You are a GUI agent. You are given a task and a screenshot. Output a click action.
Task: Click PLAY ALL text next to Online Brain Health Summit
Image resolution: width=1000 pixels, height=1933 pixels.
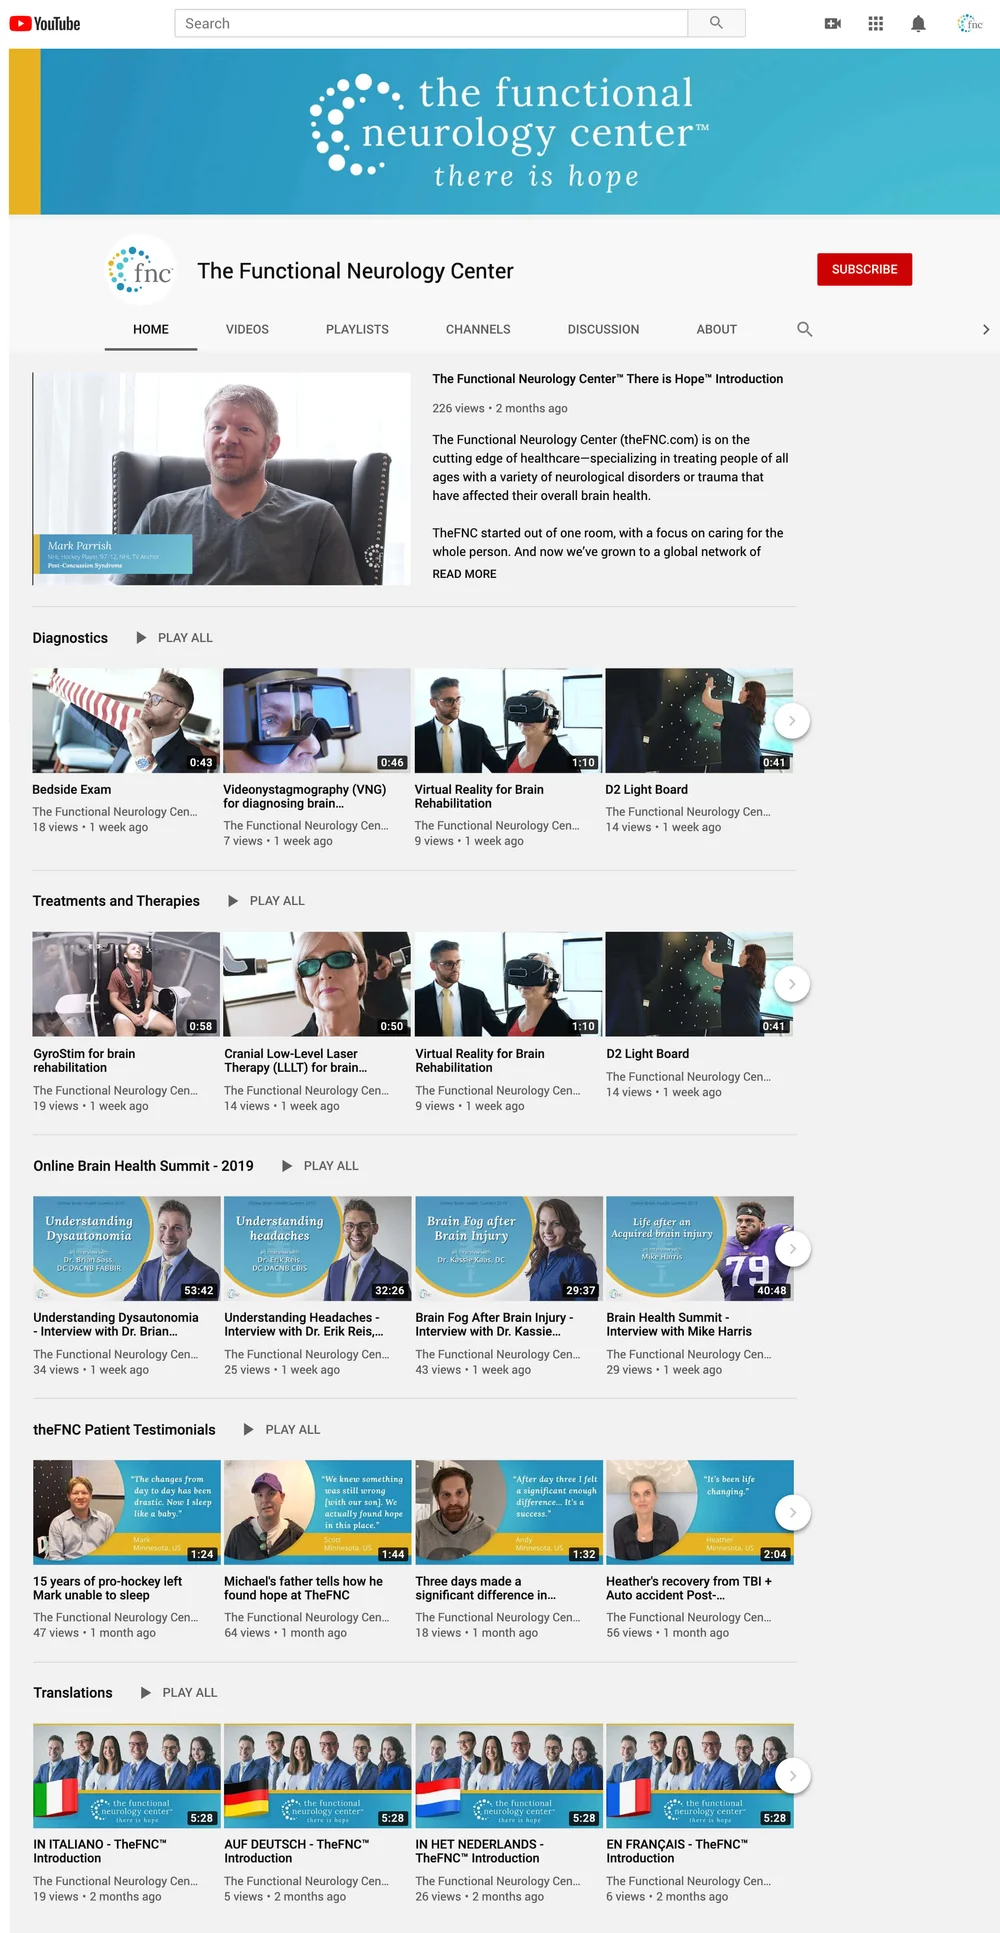[331, 1166]
